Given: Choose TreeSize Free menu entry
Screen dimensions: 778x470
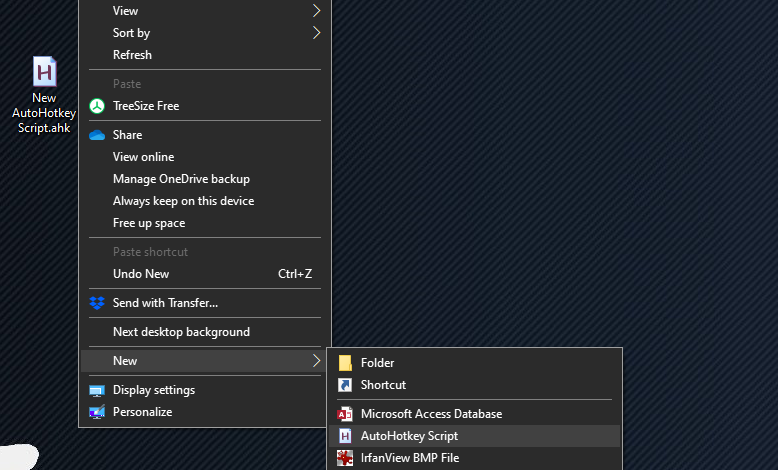Looking at the screenshot, I should (205, 106).
